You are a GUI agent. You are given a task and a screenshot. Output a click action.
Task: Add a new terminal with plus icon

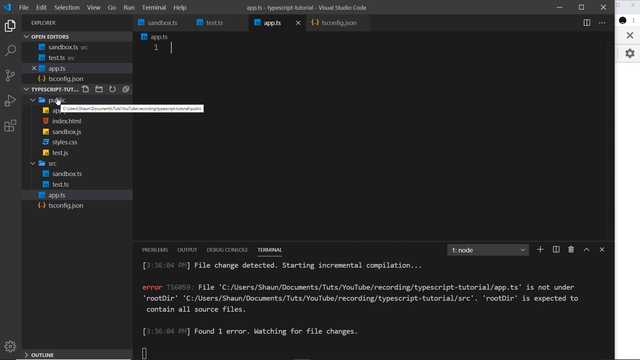(540, 249)
